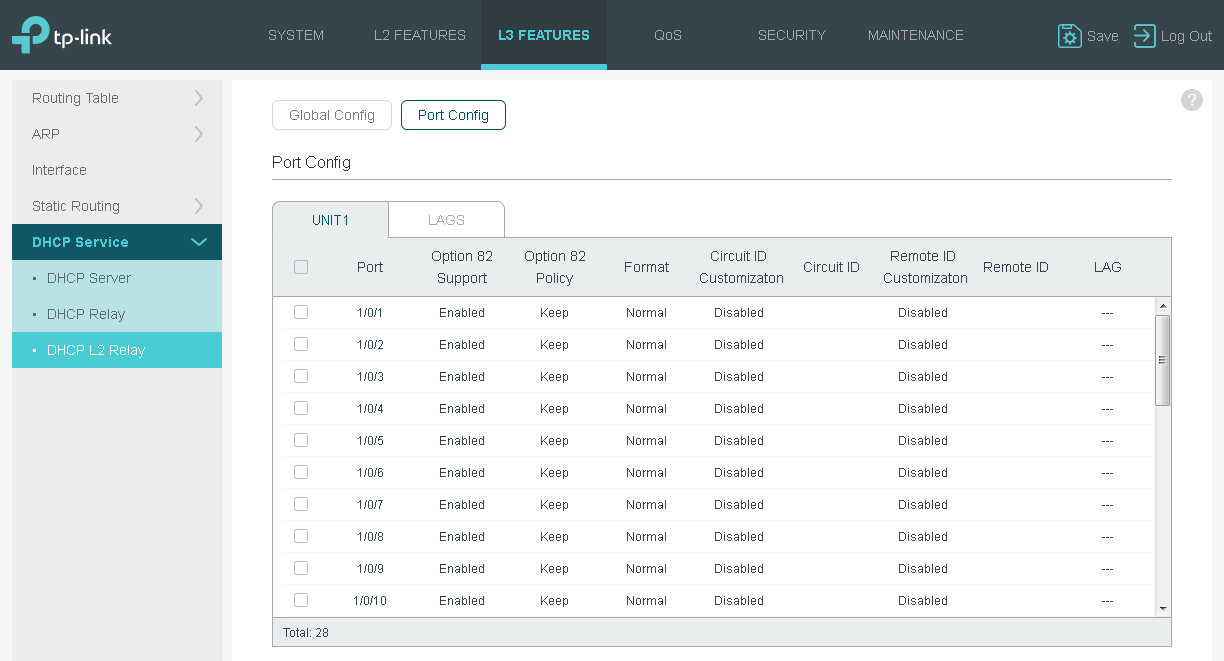Click the Format column header
This screenshot has height=661, width=1224.
(646, 267)
